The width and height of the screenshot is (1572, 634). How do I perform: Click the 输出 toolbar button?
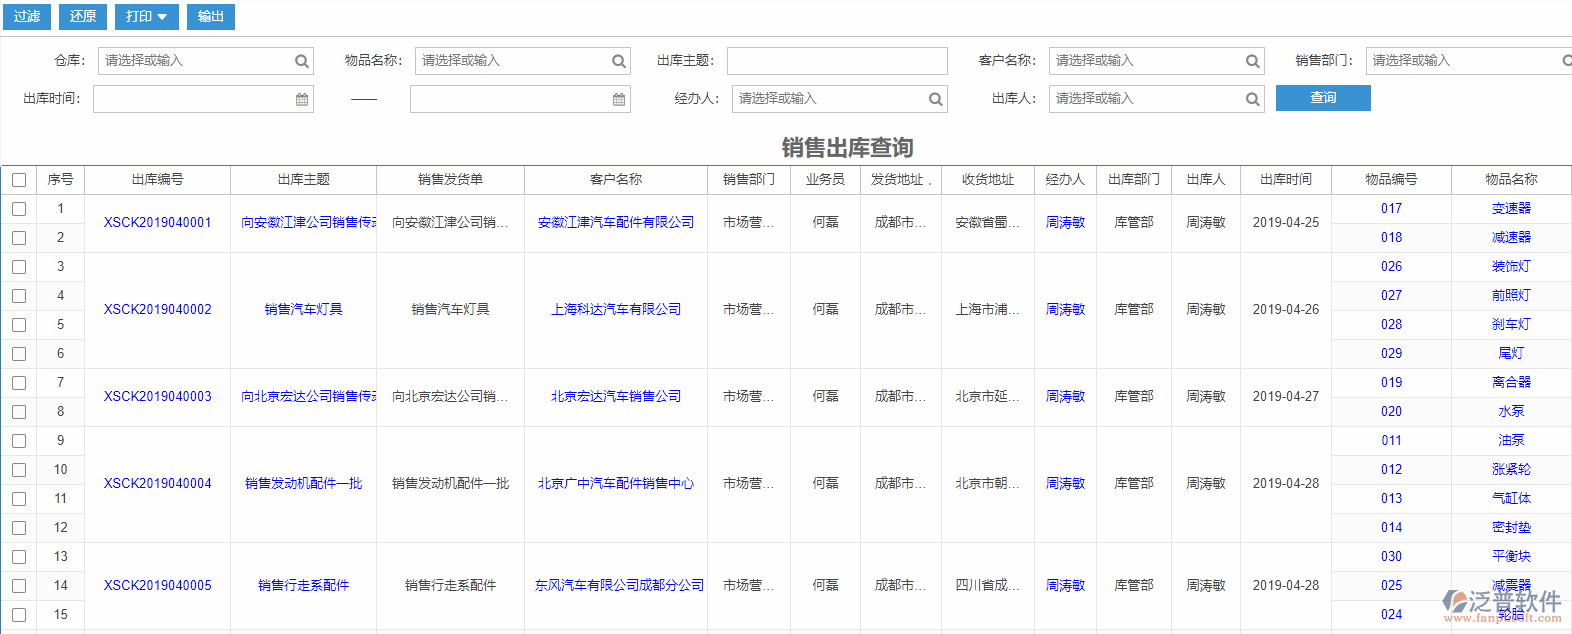coord(210,16)
